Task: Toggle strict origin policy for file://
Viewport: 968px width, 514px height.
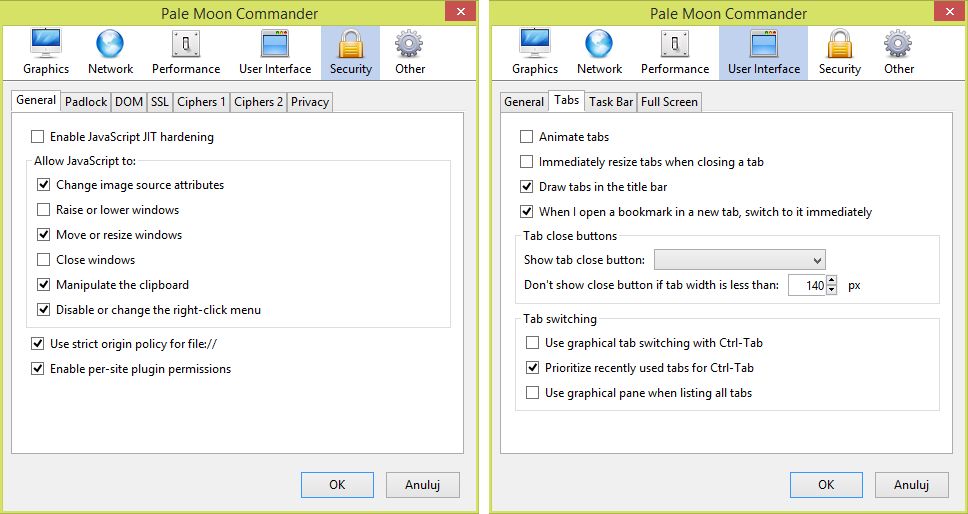Action: (x=38, y=344)
